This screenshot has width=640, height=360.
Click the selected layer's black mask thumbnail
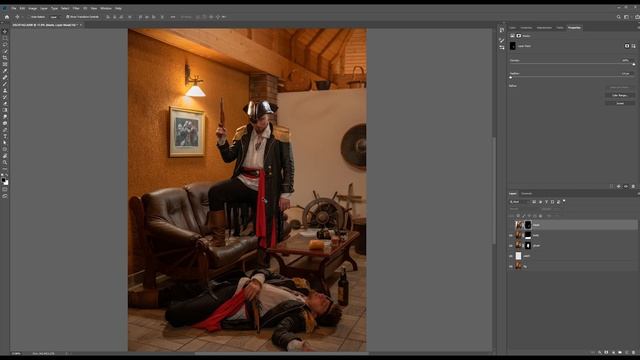tap(528, 225)
